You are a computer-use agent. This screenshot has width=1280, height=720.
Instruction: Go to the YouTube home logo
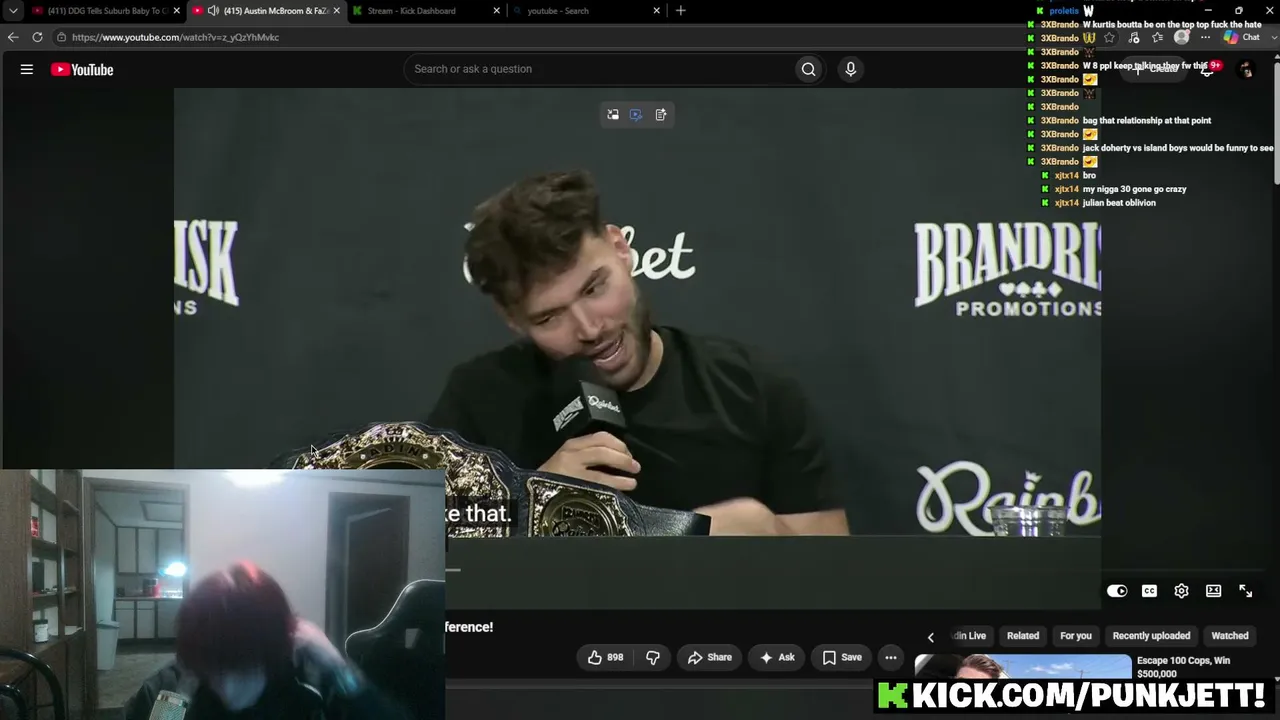[82, 70]
